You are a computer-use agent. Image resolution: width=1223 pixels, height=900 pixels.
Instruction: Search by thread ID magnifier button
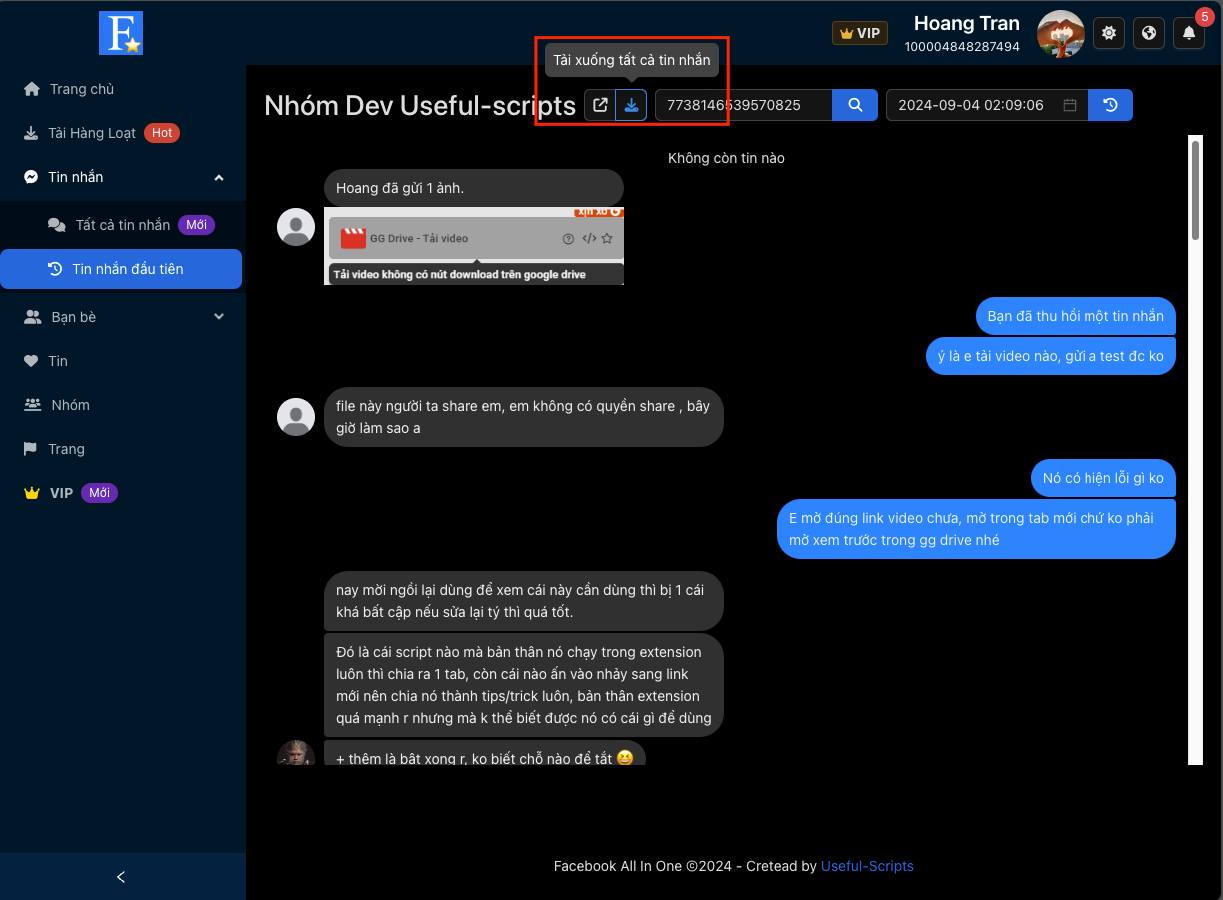(x=855, y=105)
